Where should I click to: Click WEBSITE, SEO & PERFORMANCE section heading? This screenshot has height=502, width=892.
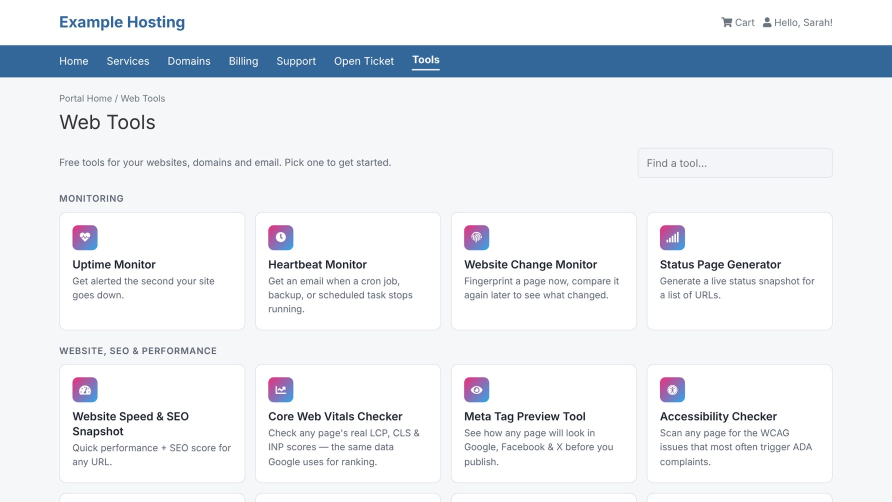tap(138, 351)
